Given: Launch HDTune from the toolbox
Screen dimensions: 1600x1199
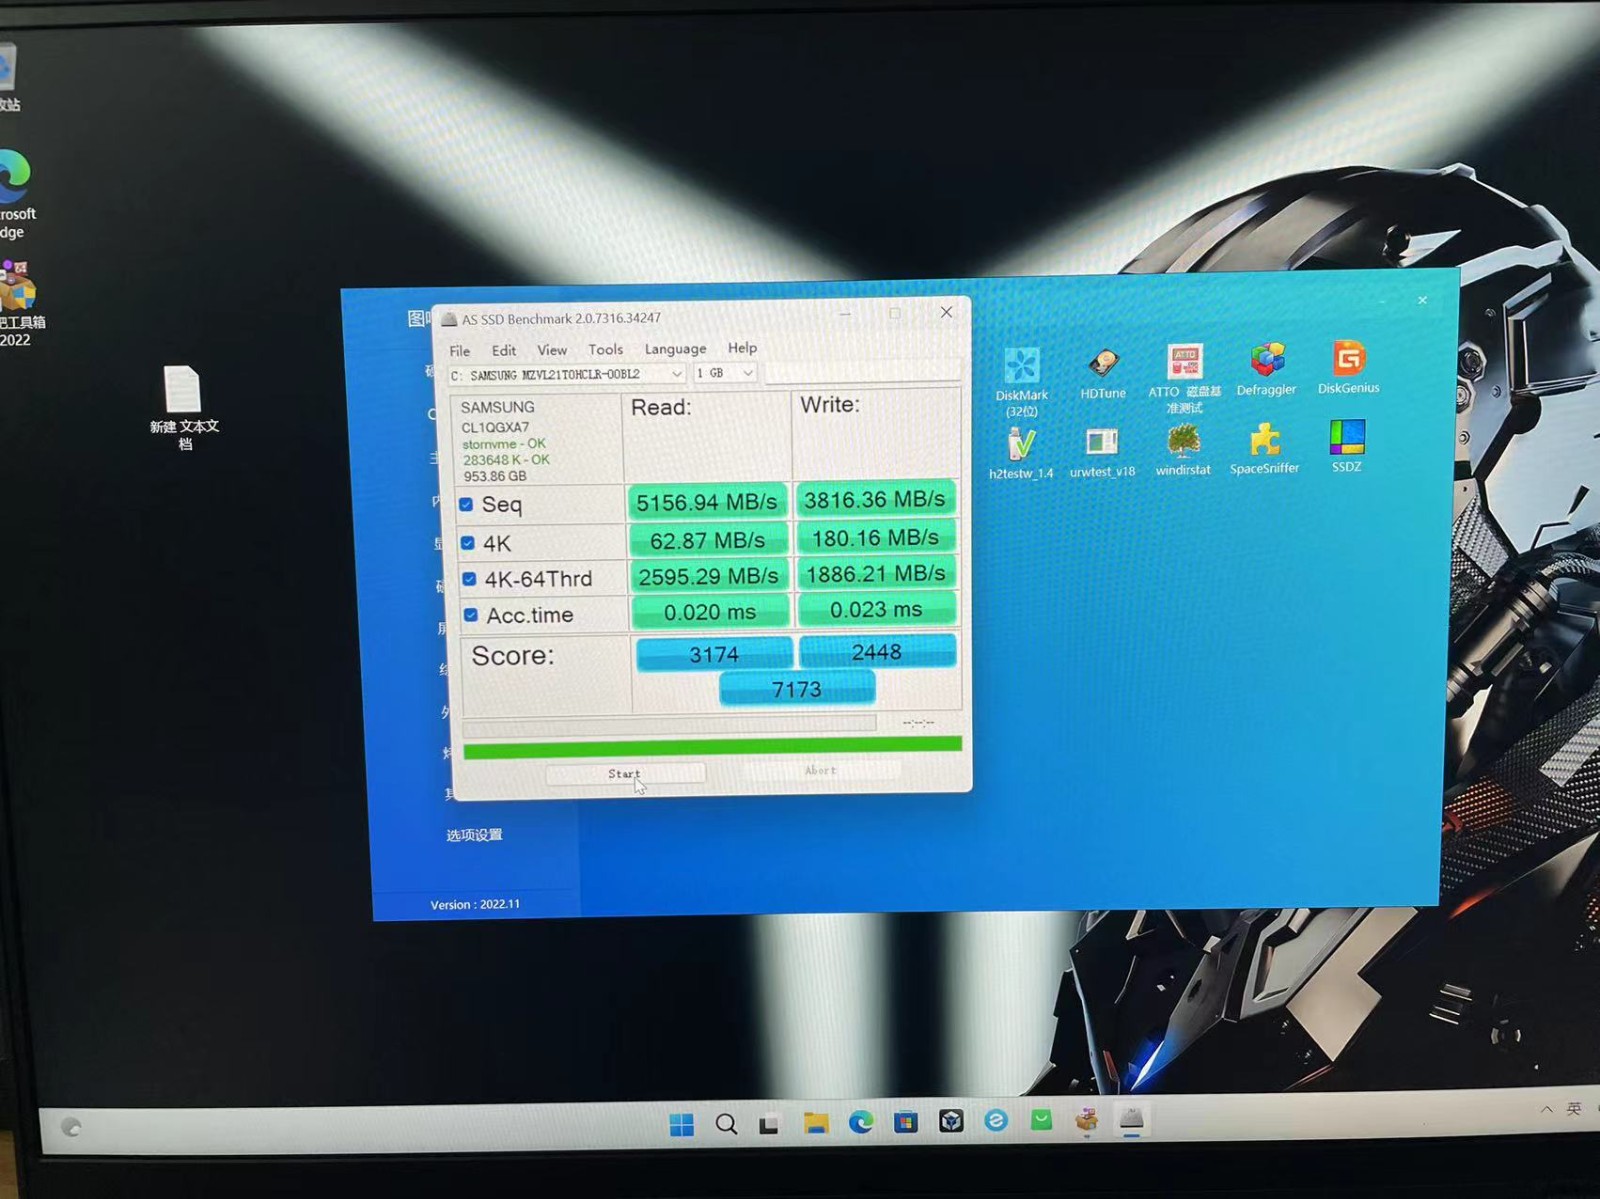Looking at the screenshot, I should pos(1103,374).
